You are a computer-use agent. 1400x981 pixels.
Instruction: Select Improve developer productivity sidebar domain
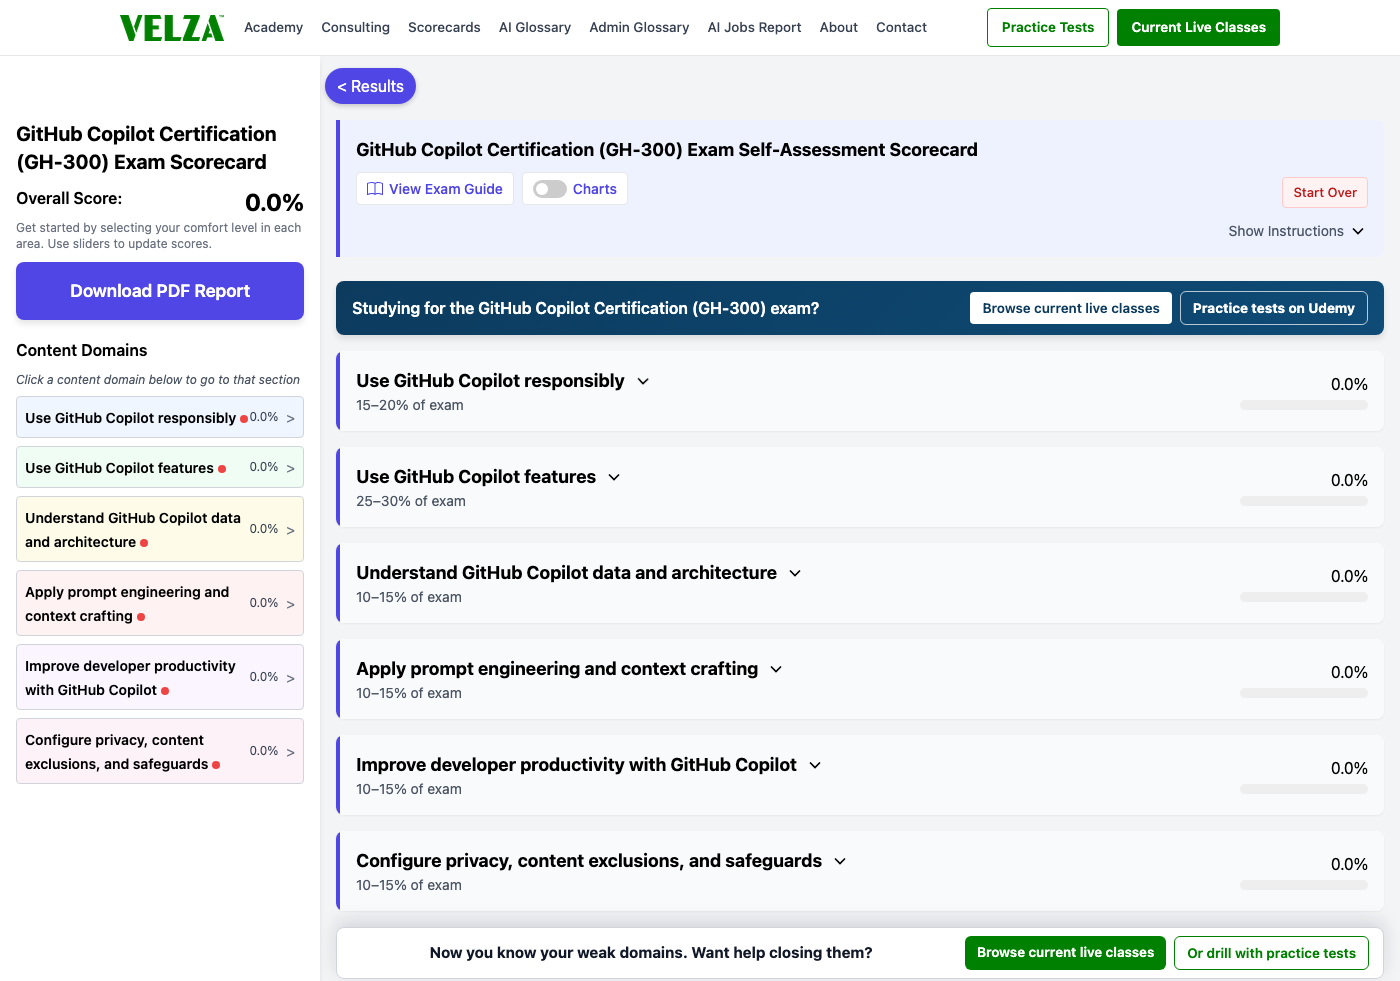coord(160,677)
